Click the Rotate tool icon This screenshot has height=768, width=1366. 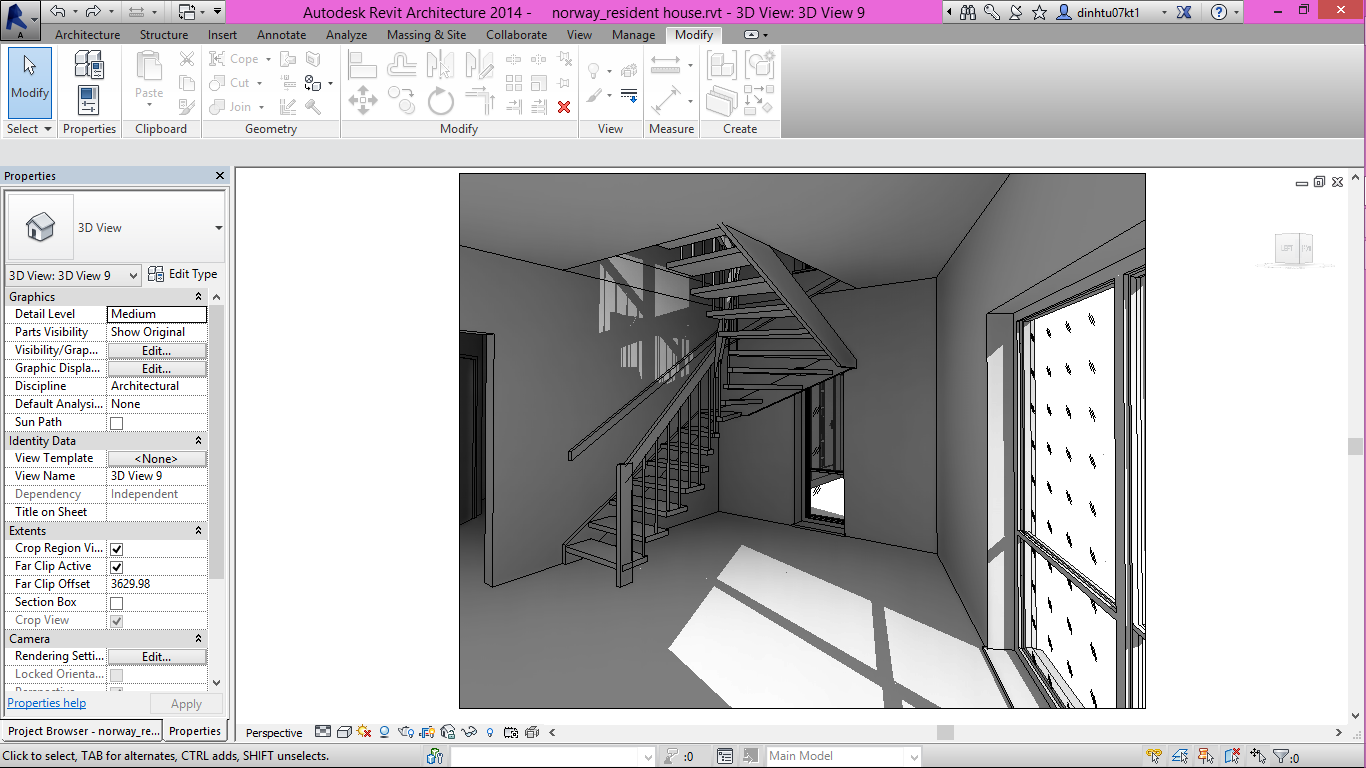point(441,101)
